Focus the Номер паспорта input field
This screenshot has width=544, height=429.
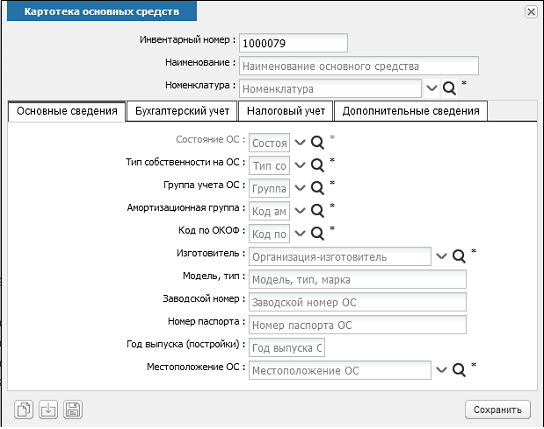358,325
